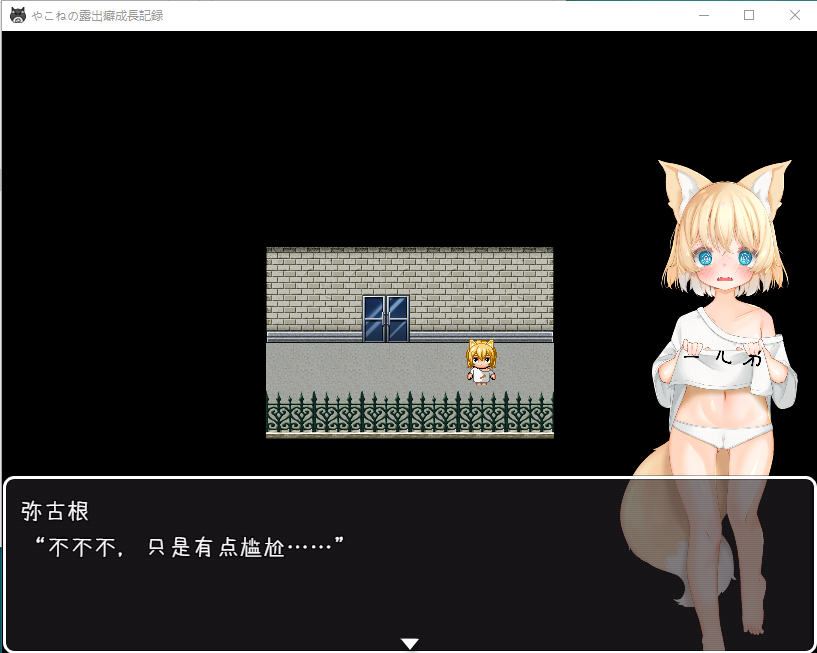Image resolution: width=817 pixels, height=653 pixels.
Task: Click the speaker name 弥古根
Action: [55, 511]
